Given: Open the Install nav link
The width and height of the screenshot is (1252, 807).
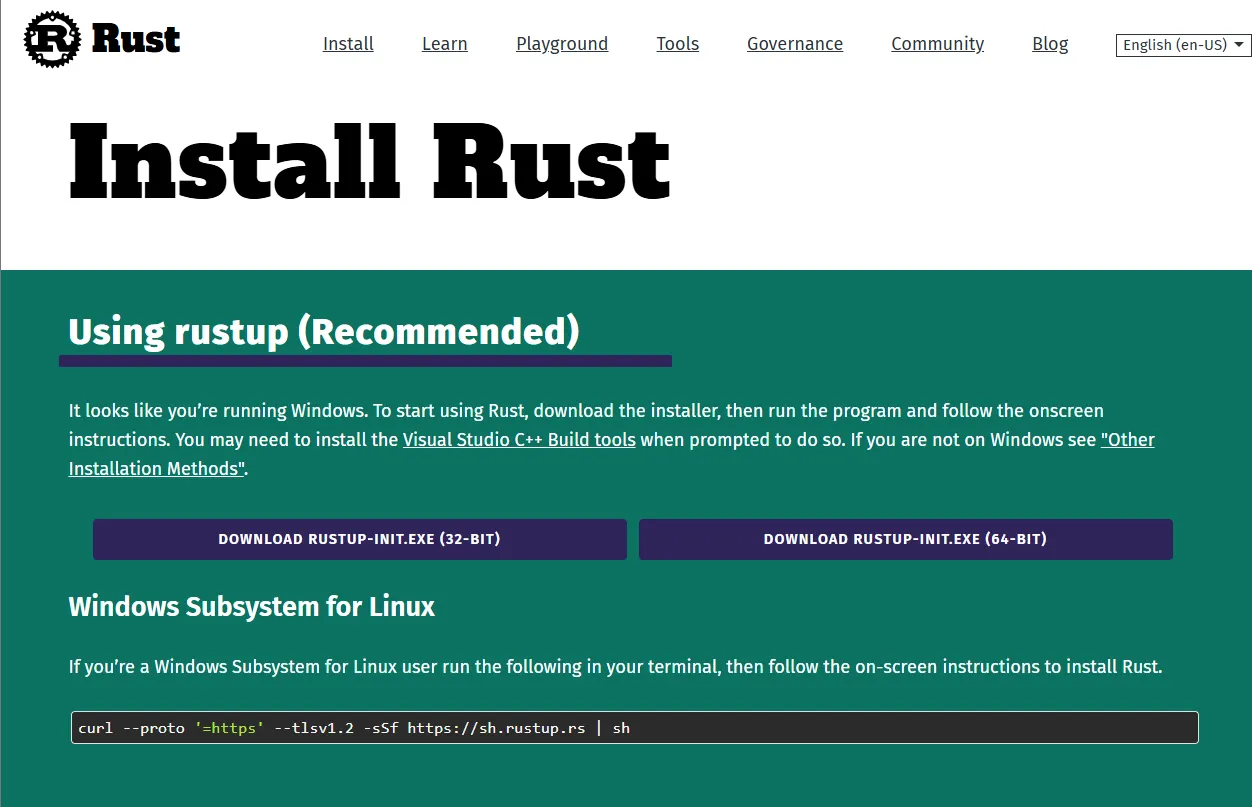Looking at the screenshot, I should tap(348, 44).
